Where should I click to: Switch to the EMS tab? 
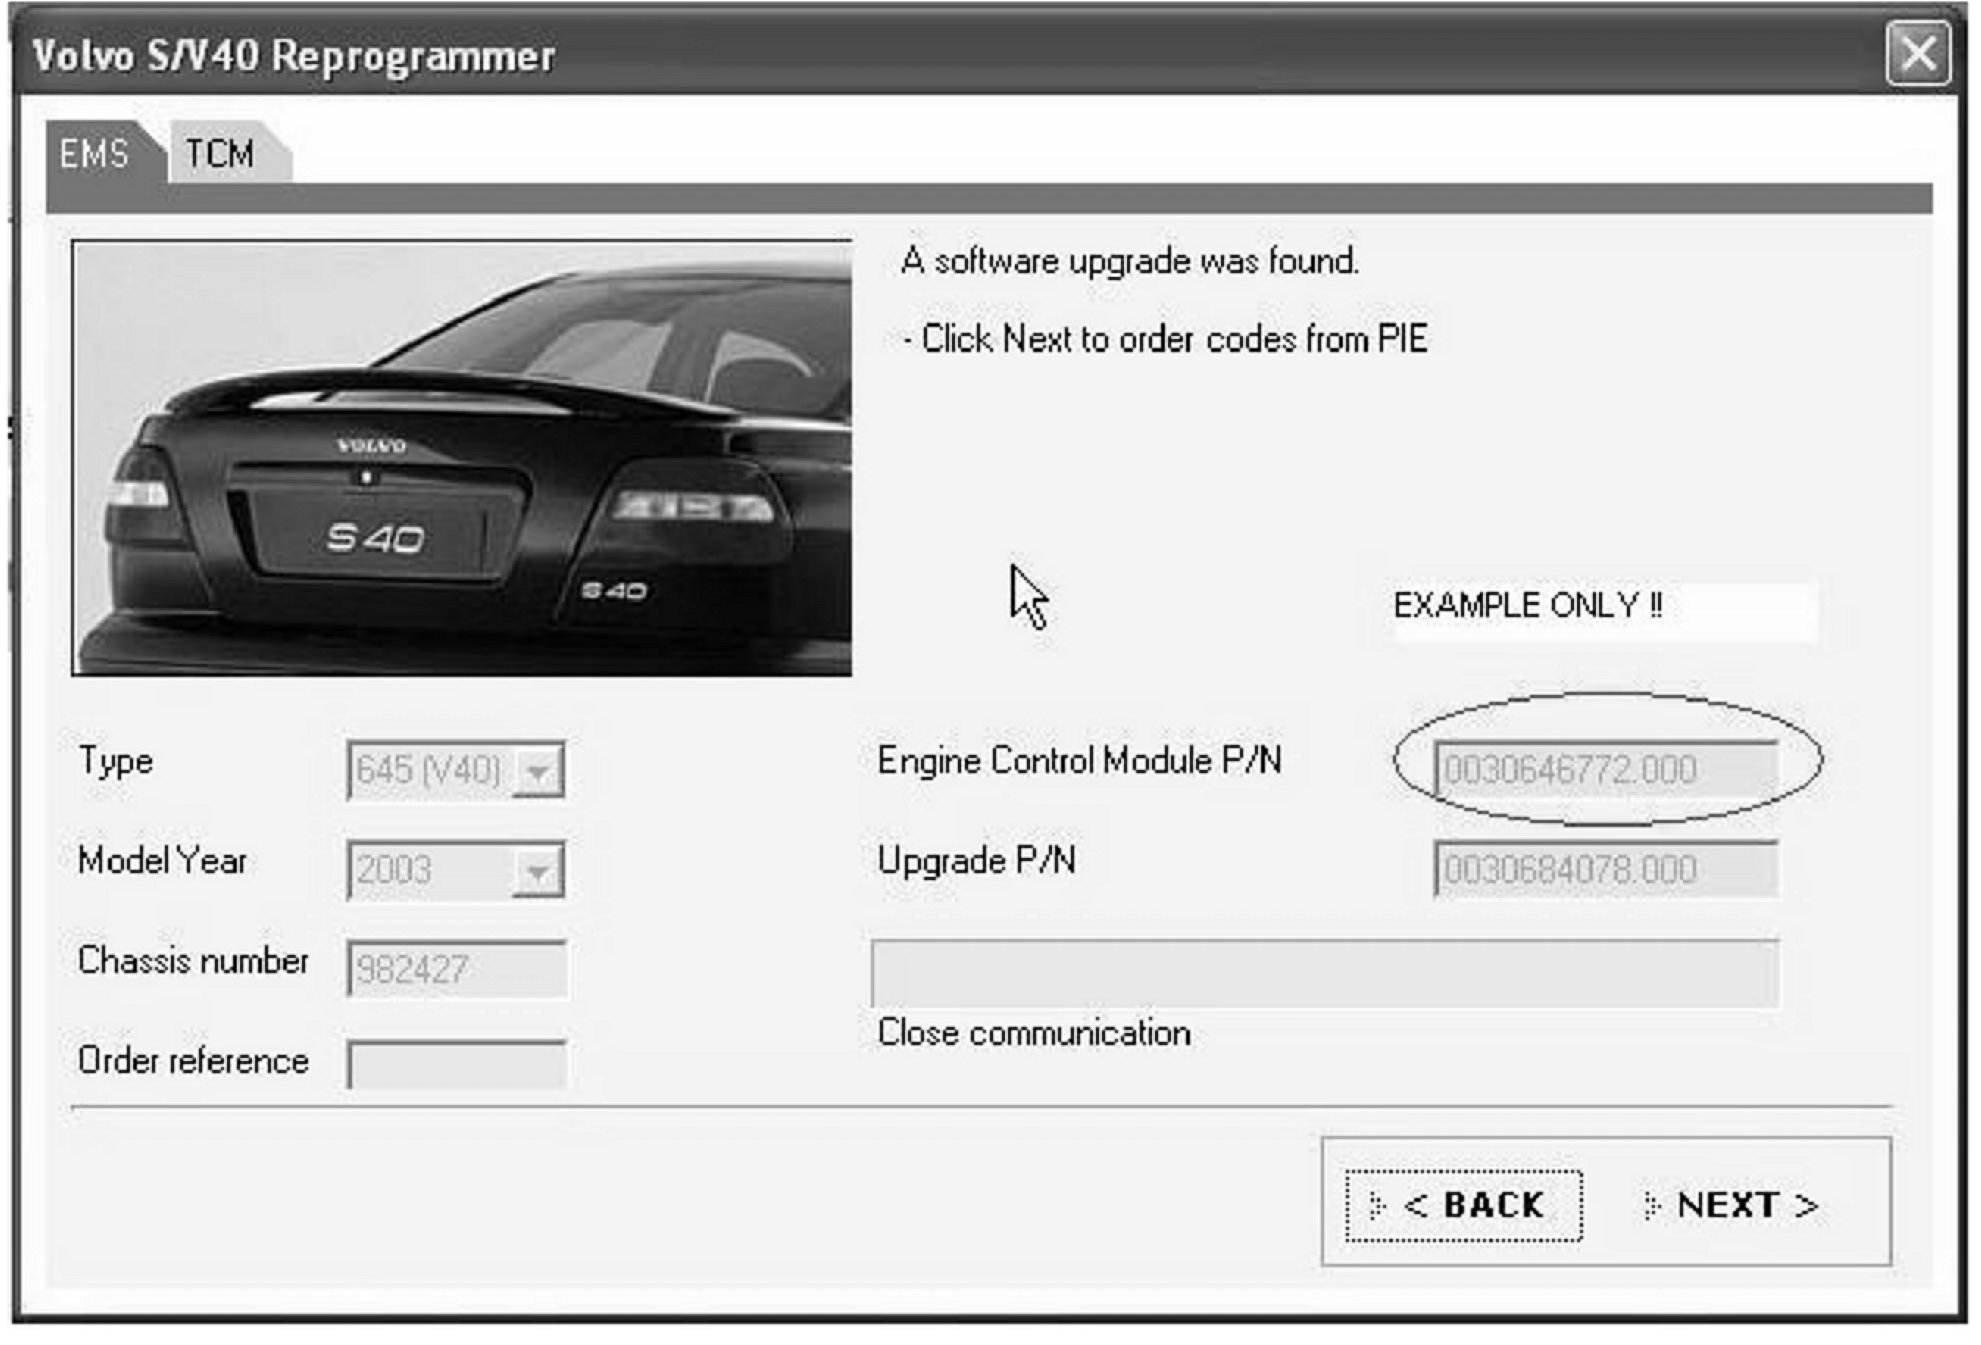[94, 155]
